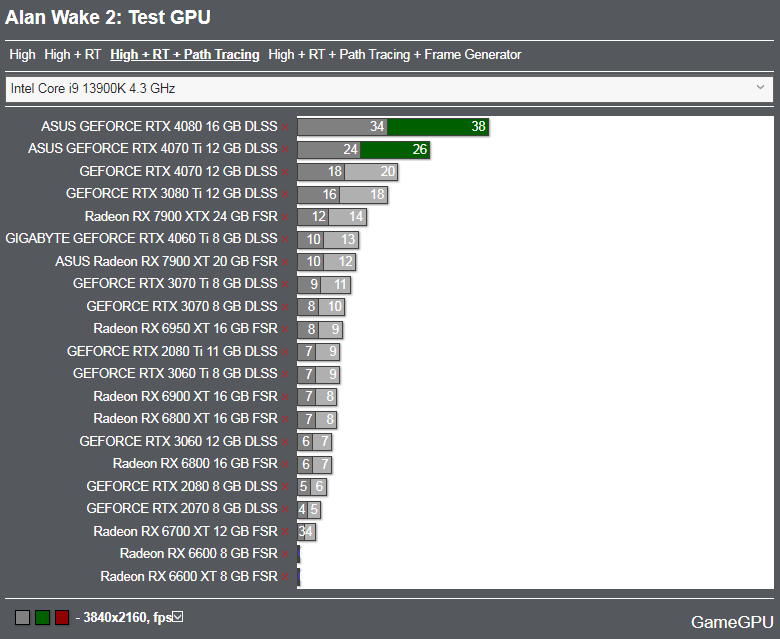Viewport: 780px width, 639px height.
Task: Click the GEFORCE RTX 2080 Ti 11 GB DLSS label
Action: point(172,352)
